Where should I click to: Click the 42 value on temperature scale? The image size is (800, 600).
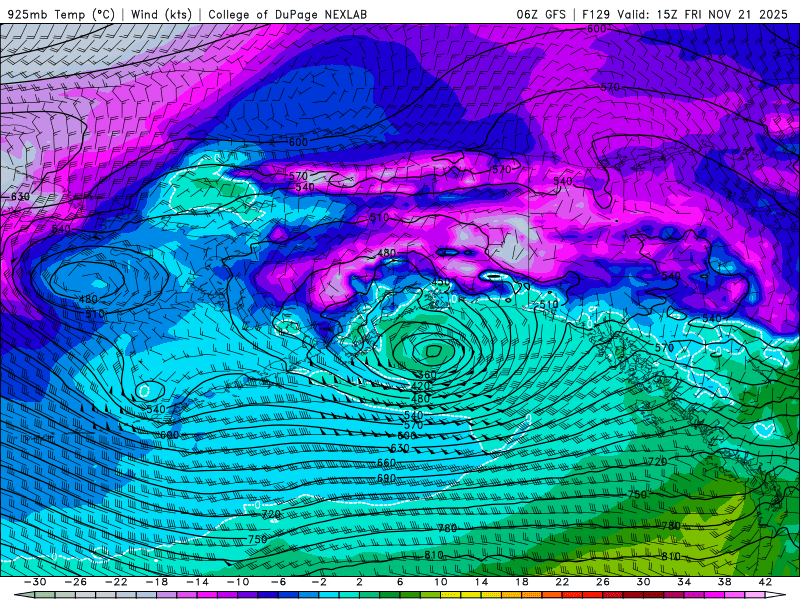pos(764,582)
